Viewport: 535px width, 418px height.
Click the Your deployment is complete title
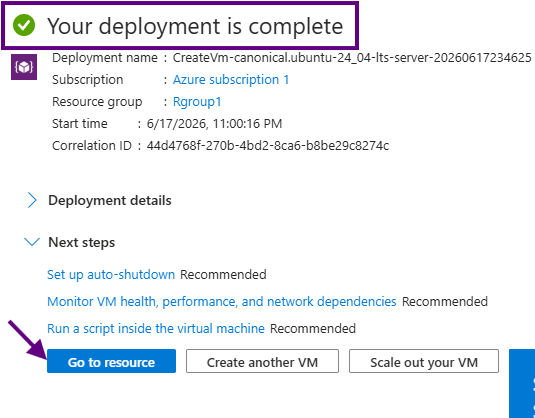[195, 26]
